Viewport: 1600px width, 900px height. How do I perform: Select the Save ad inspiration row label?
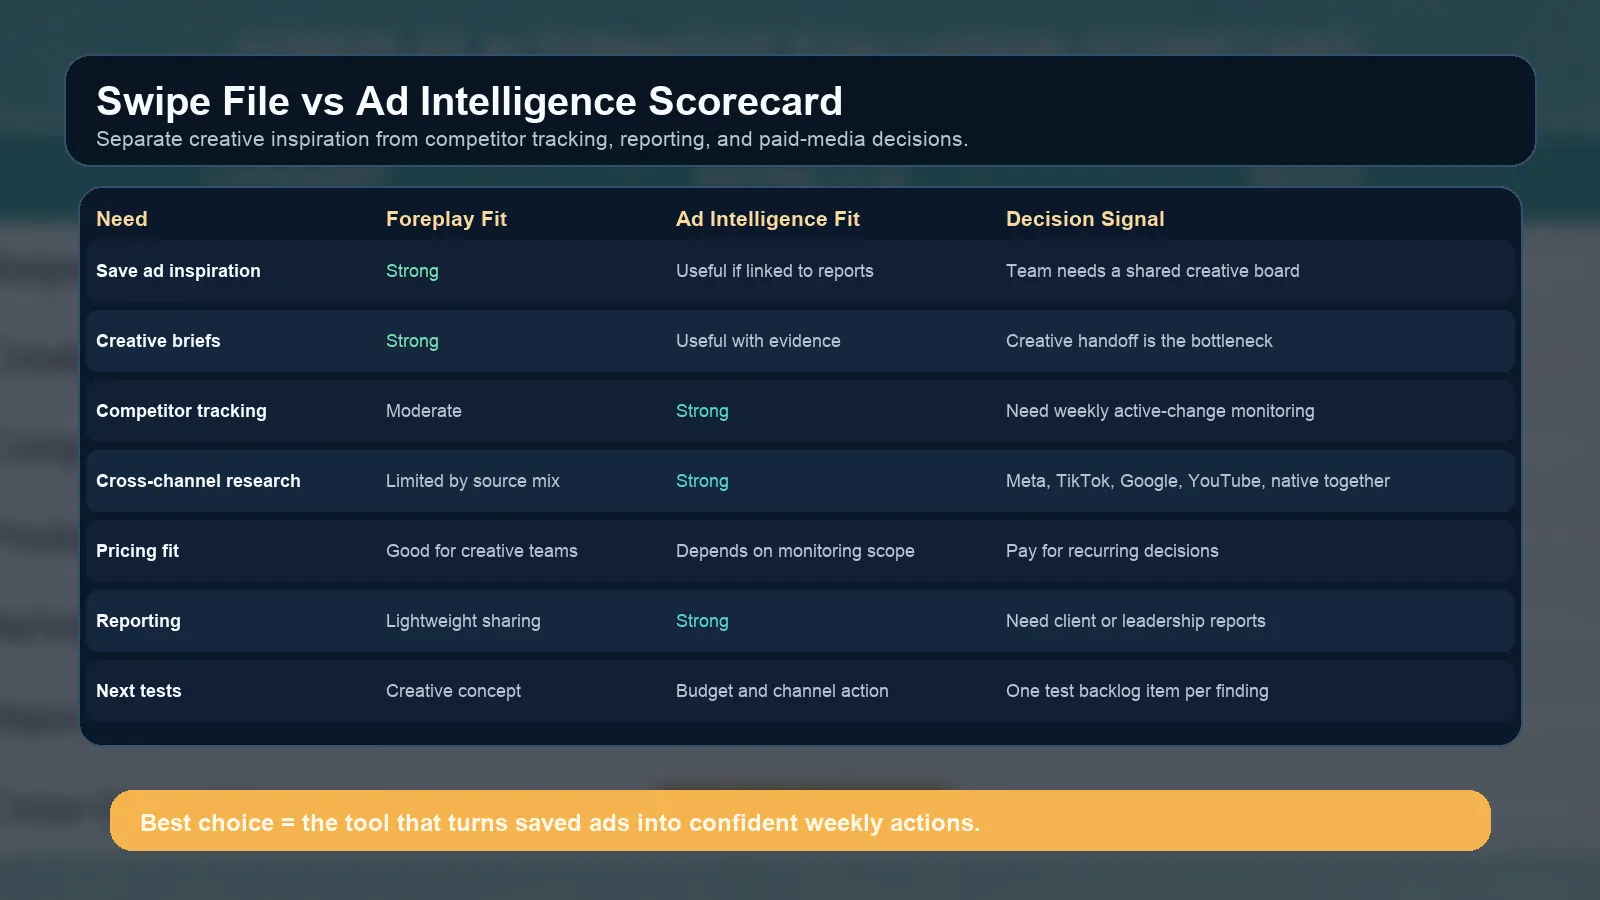[x=178, y=271]
